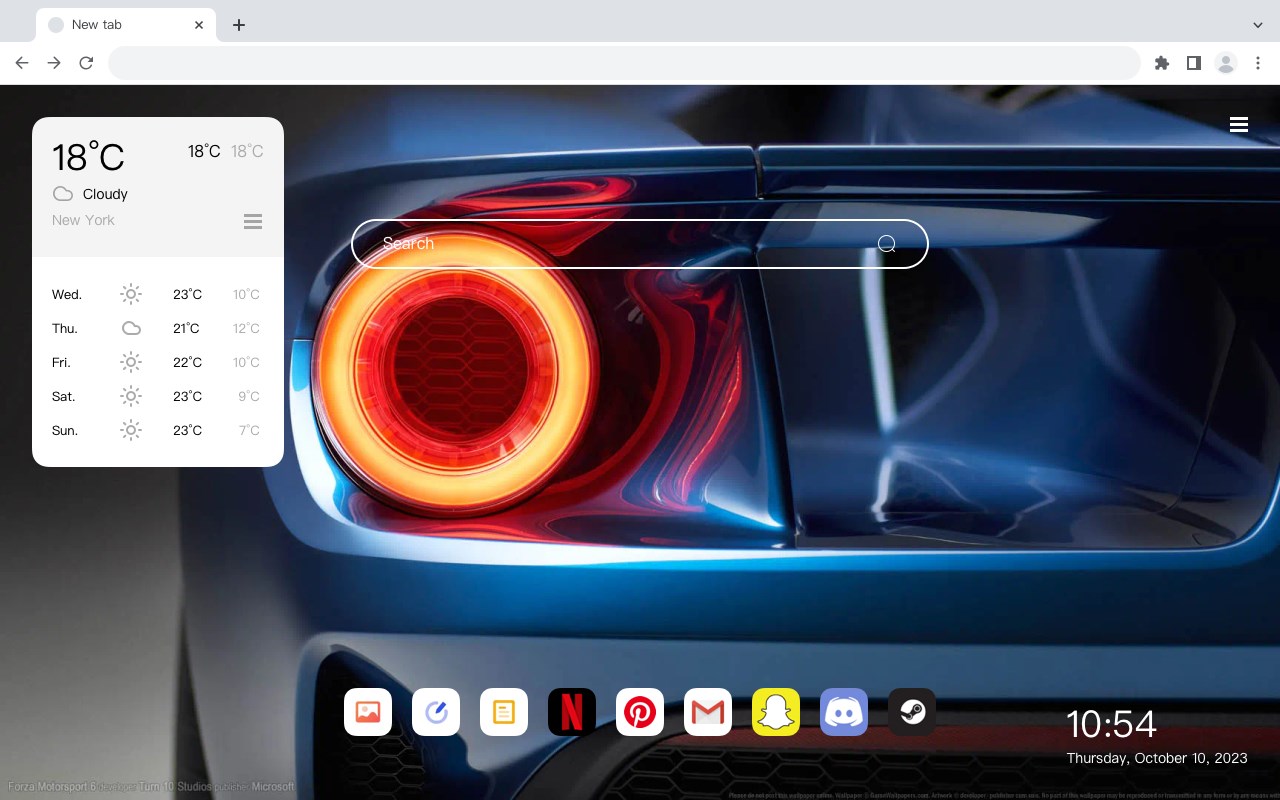Screen dimensions: 1280x800
Task: Click the sun icon in the Sat. row
Action: click(x=131, y=396)
